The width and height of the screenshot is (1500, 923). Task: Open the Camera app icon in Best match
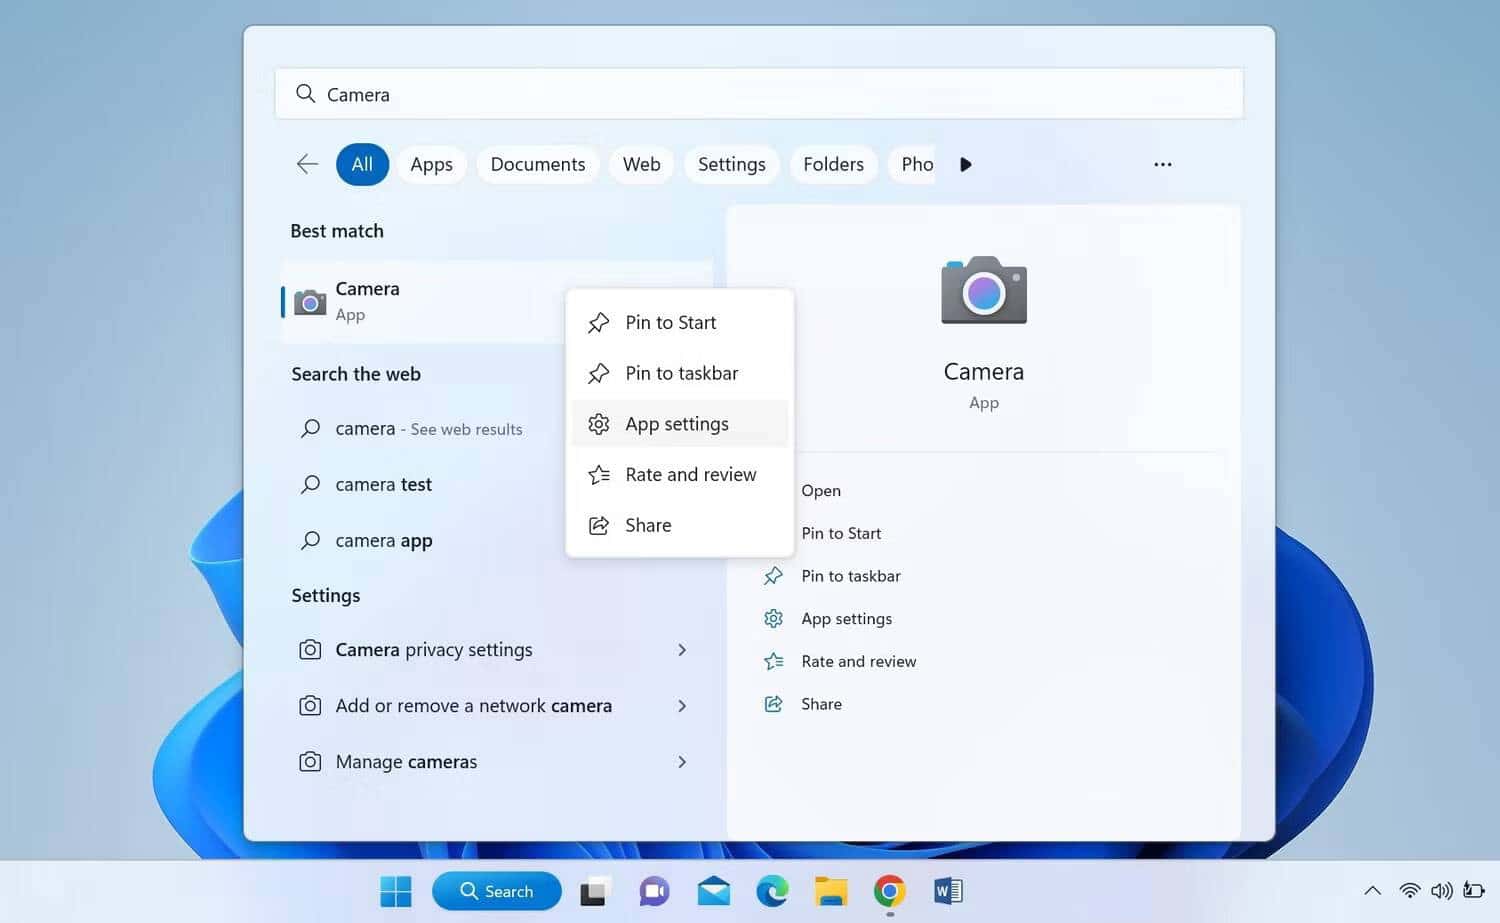(309, 301)
